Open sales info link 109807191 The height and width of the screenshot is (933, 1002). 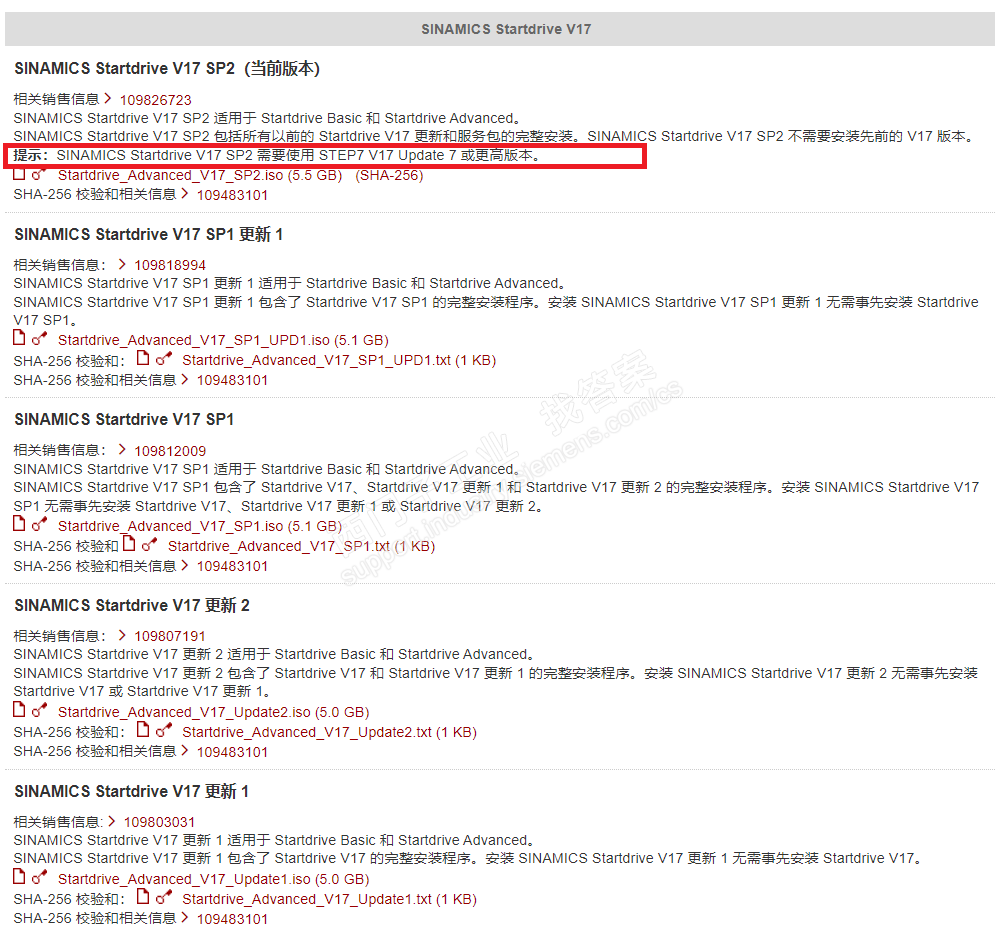pyautogui.click(x=170, y=636)
